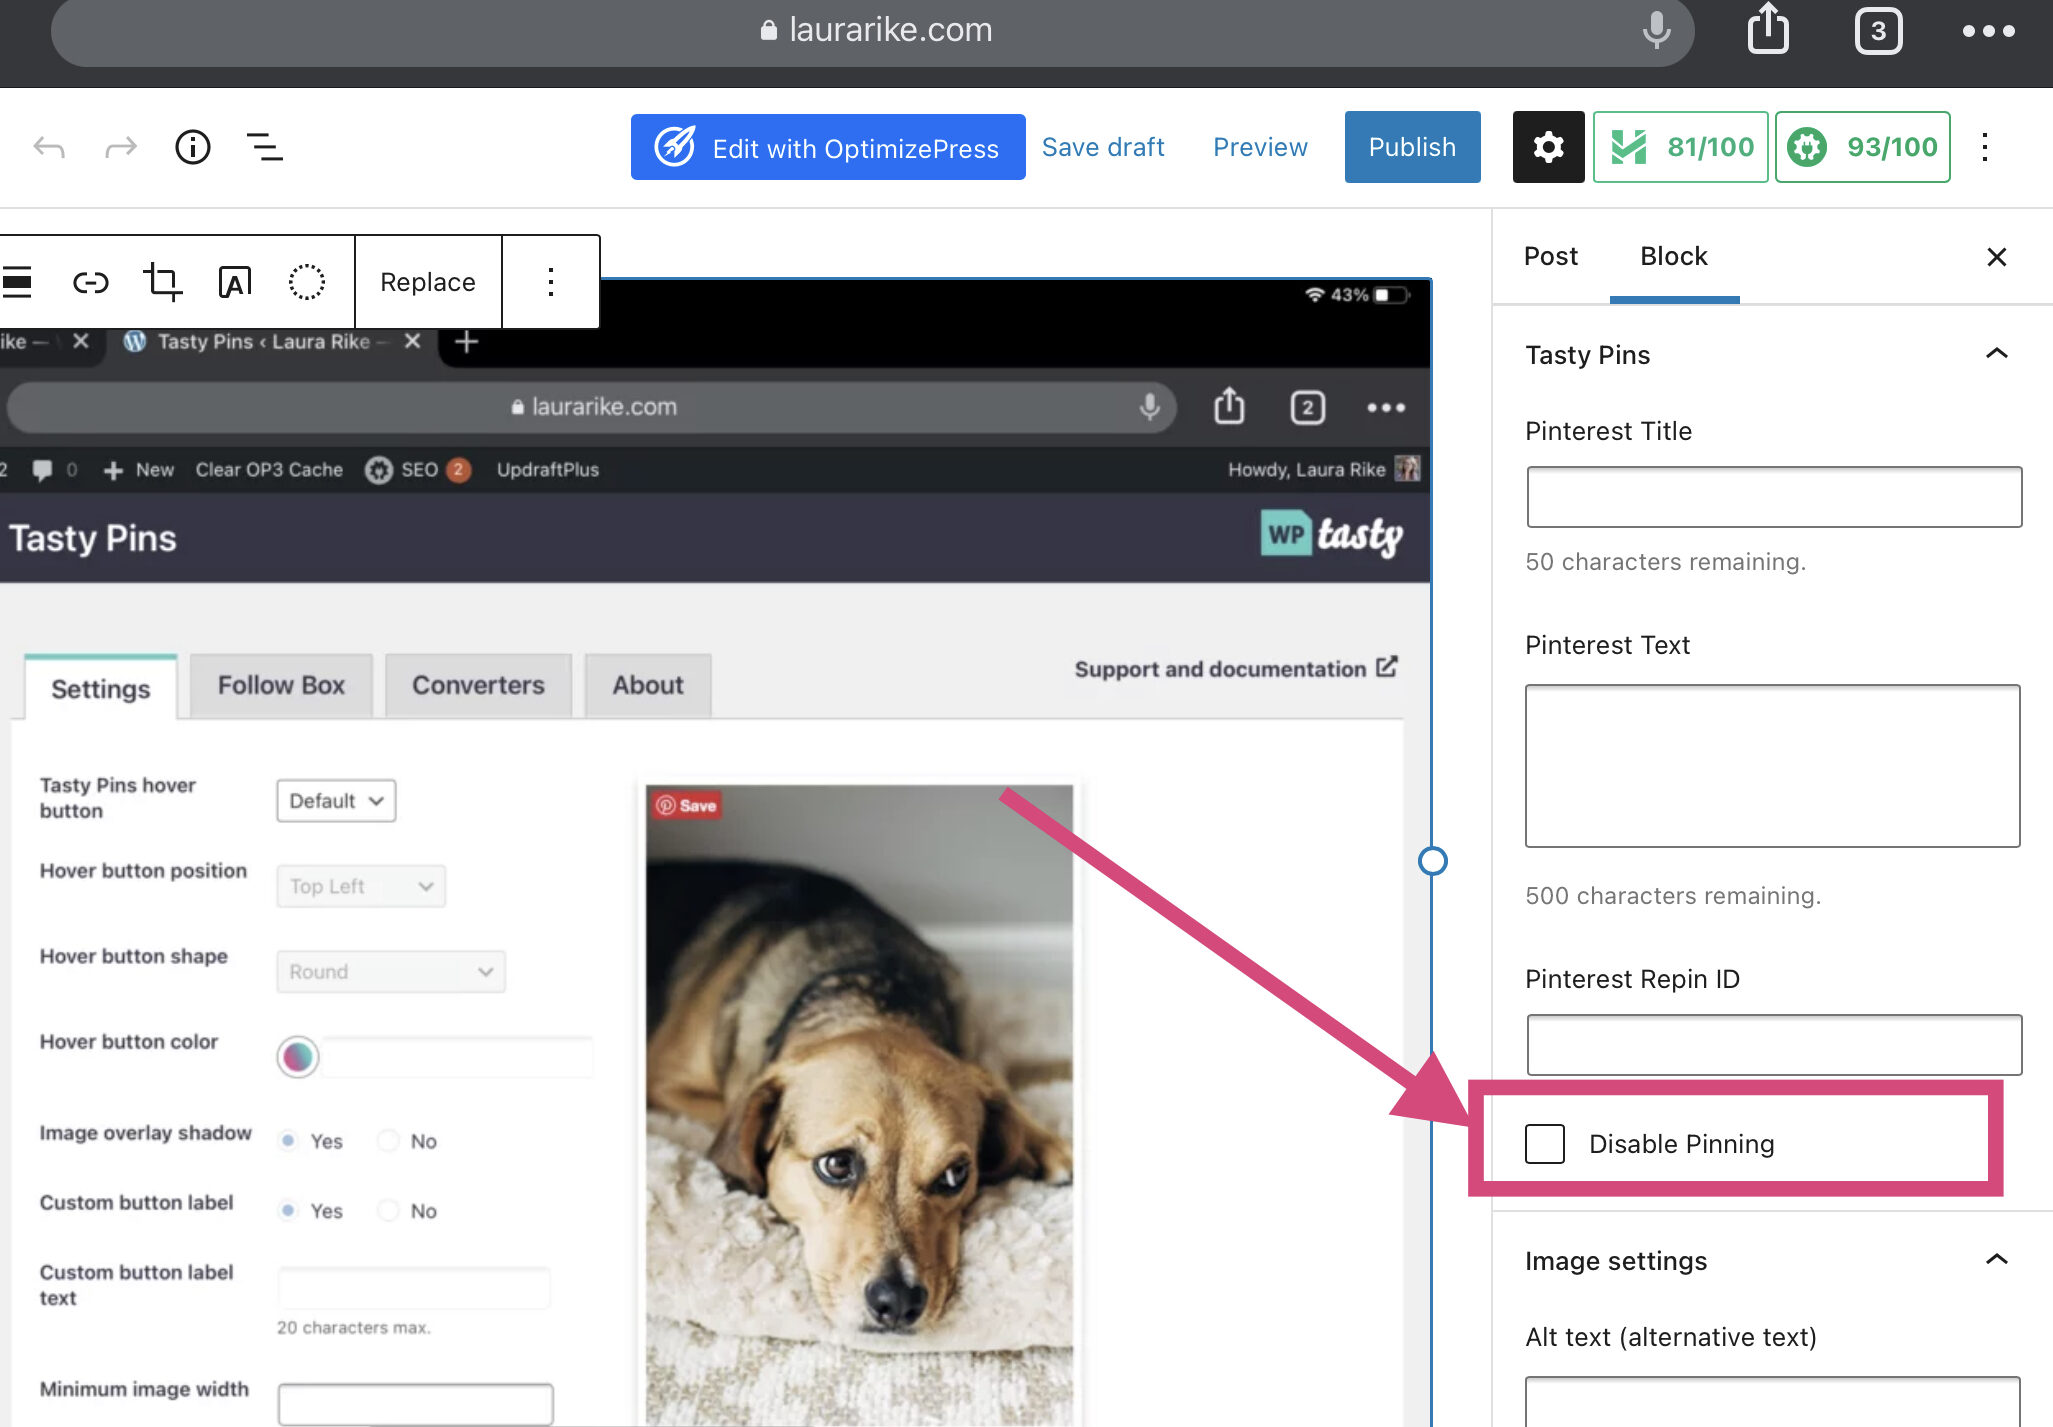
Task: Collapse the Tasty Pins panel
Action: click(x=1996, y=354)
